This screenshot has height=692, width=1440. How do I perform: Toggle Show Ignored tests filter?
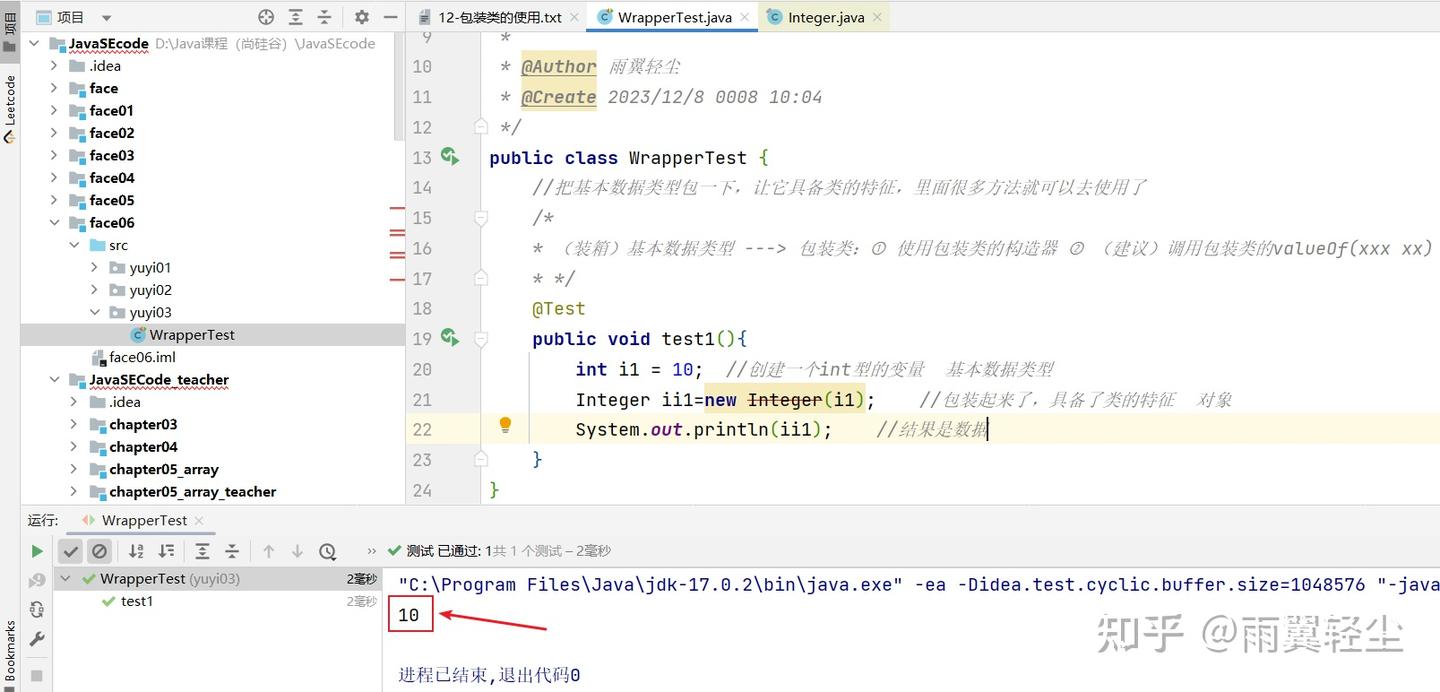tap(98, 550)
